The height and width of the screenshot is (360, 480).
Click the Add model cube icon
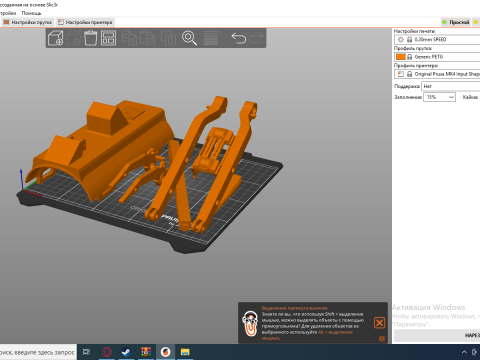(56, 38)
